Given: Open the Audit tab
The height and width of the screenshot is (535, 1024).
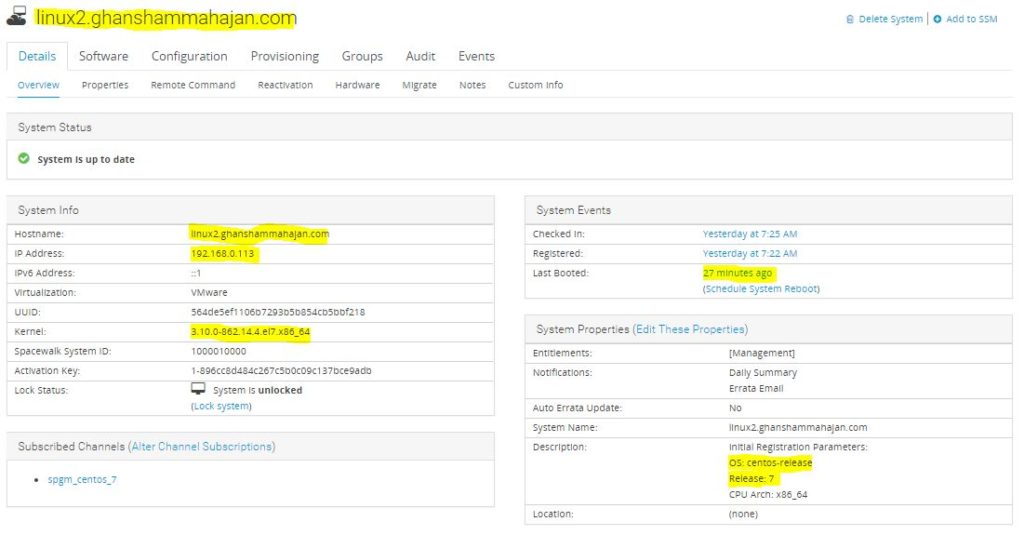Looking at the screenshot, I should pos(420,56).
